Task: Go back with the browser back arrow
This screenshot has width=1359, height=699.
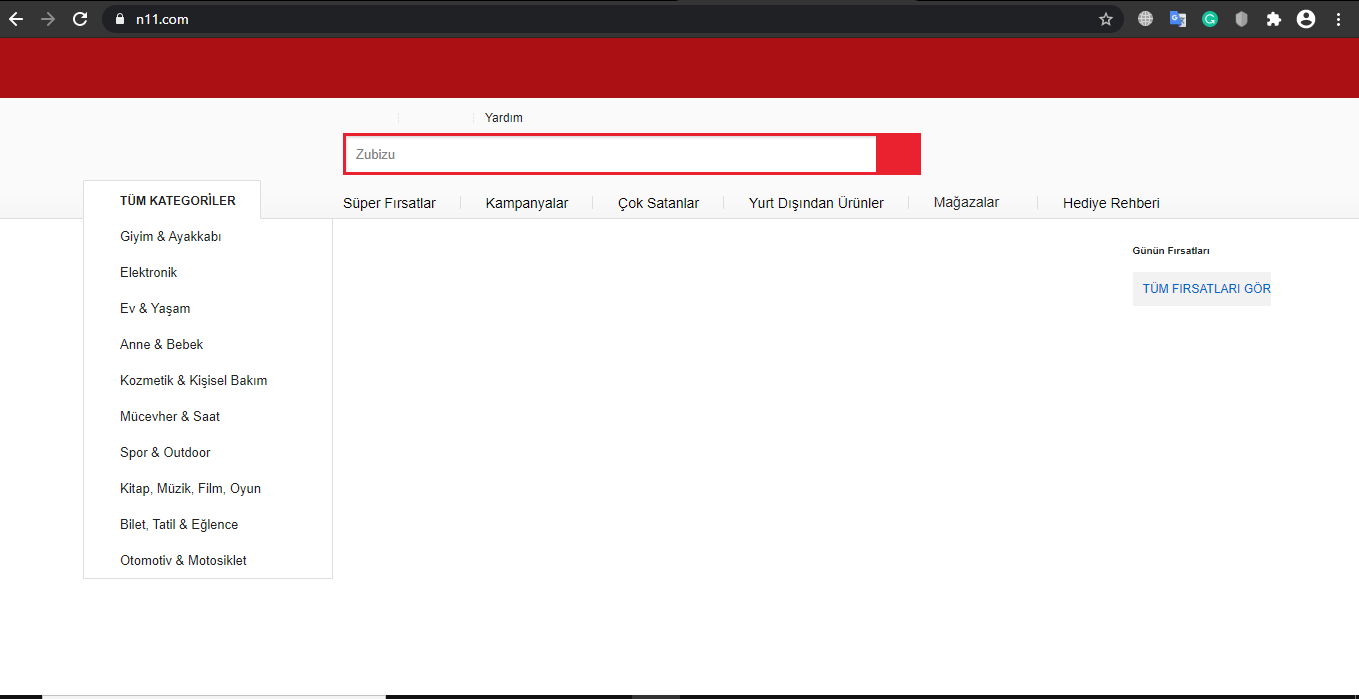Action: coord(16,19)
